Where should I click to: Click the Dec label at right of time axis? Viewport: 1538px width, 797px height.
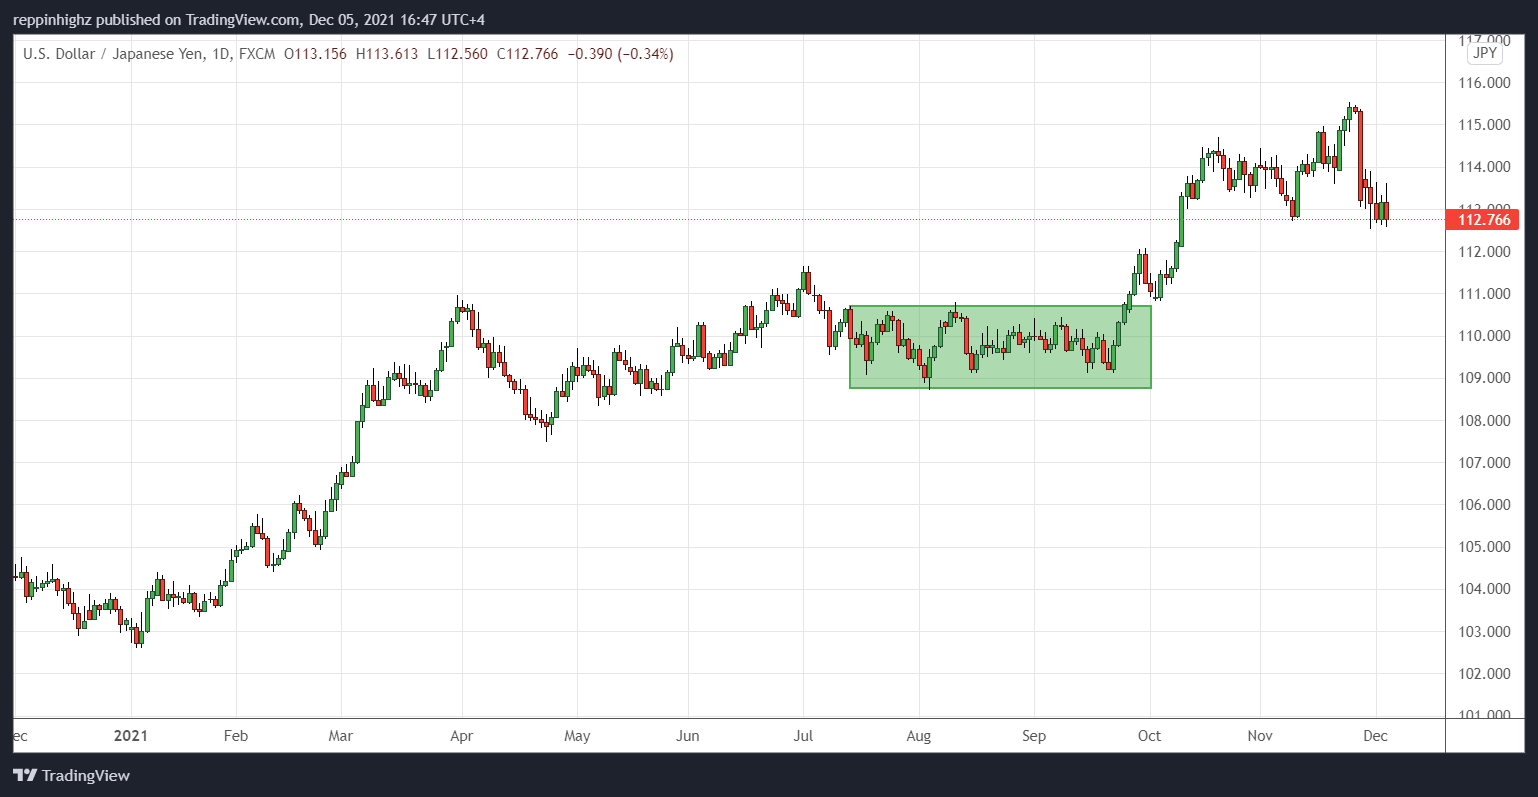[1376, 736]
